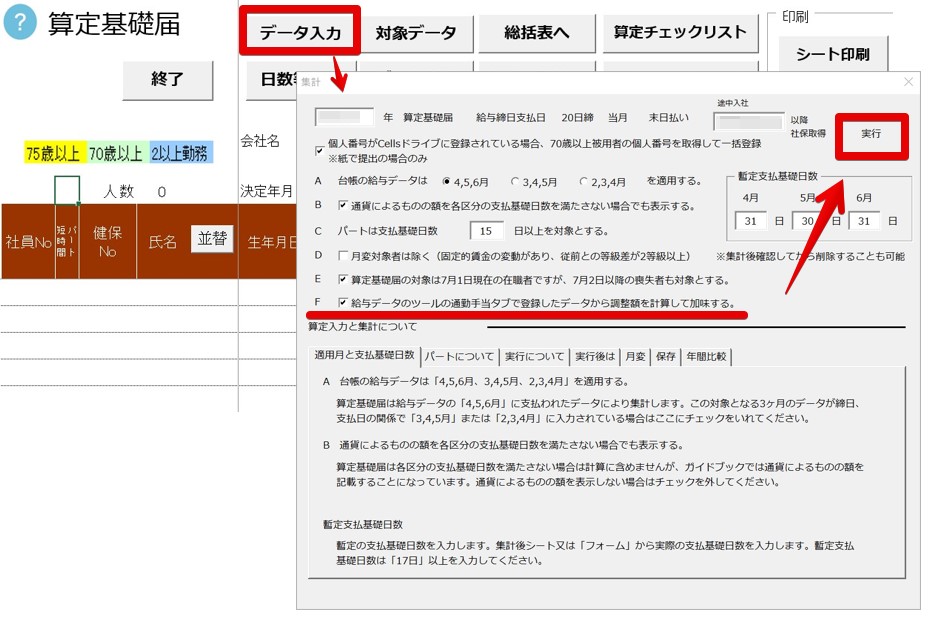Open the 算定チェックリスト button

click(x=680, y=33)
